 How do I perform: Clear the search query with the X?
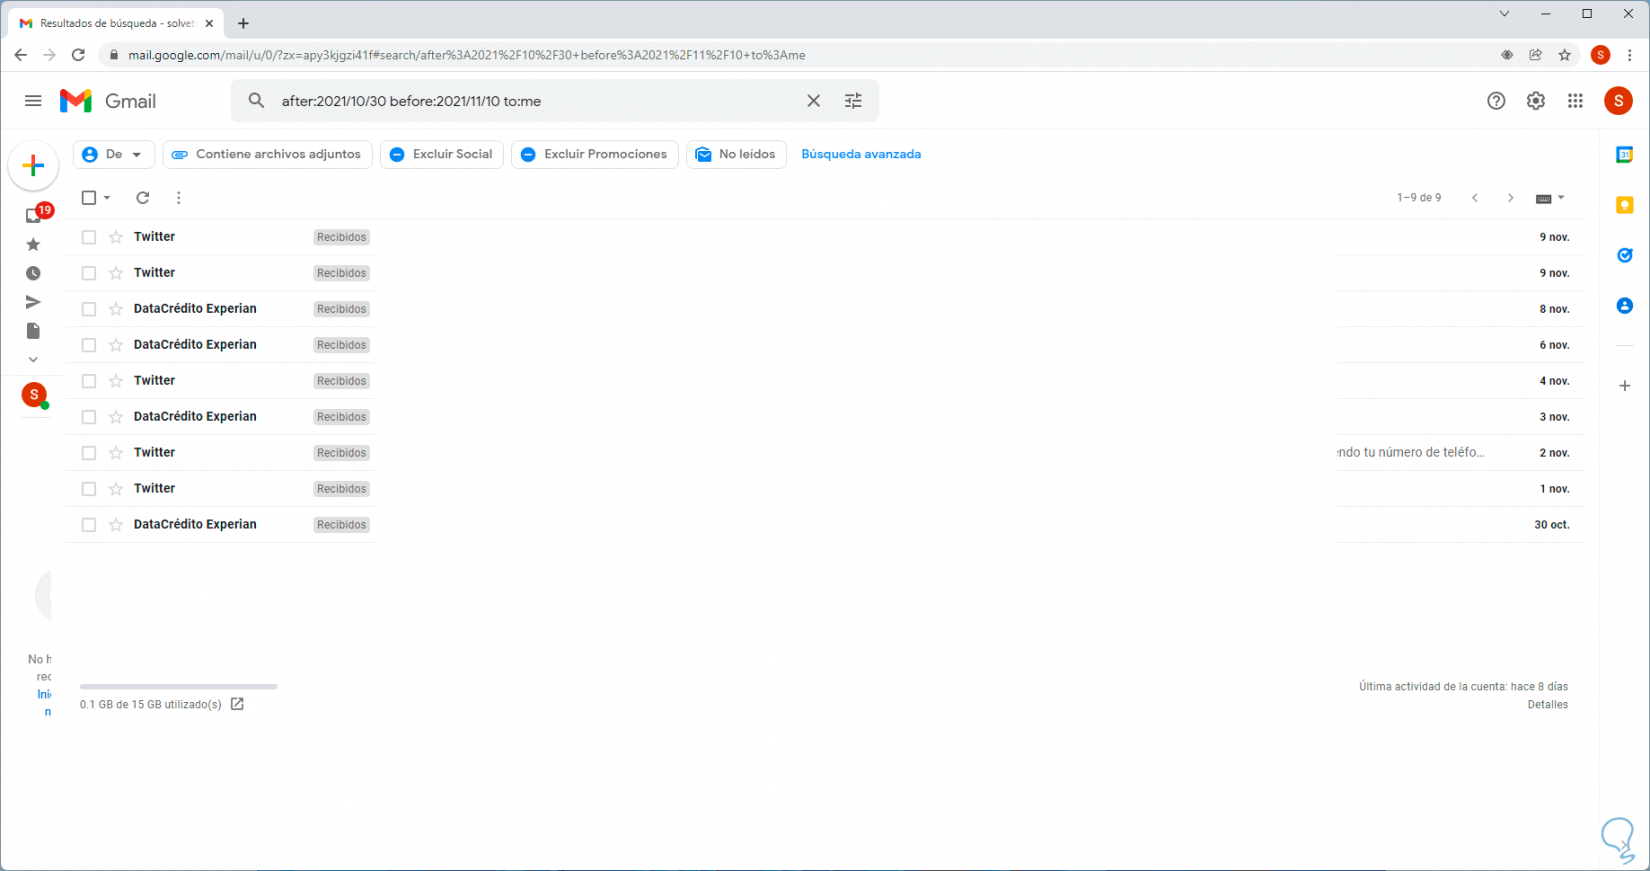click(x=814, y=101)
